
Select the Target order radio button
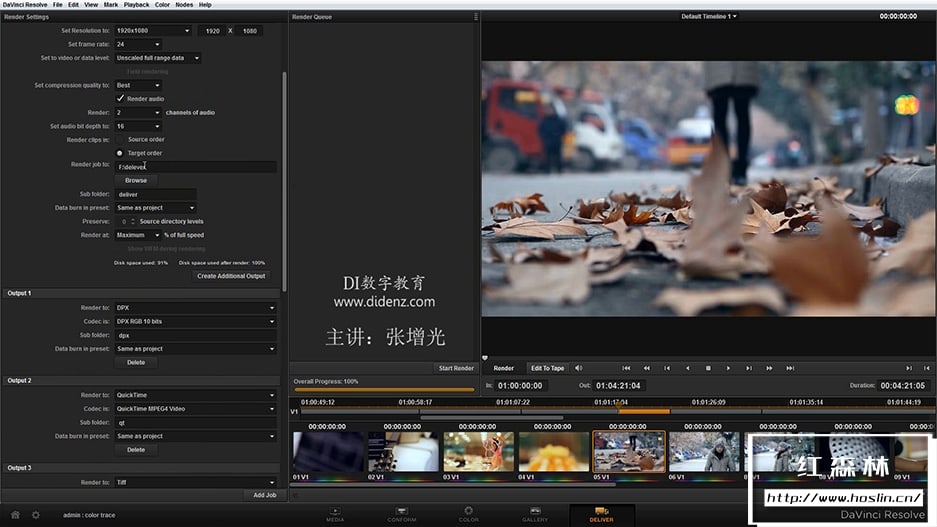[120, 153]
